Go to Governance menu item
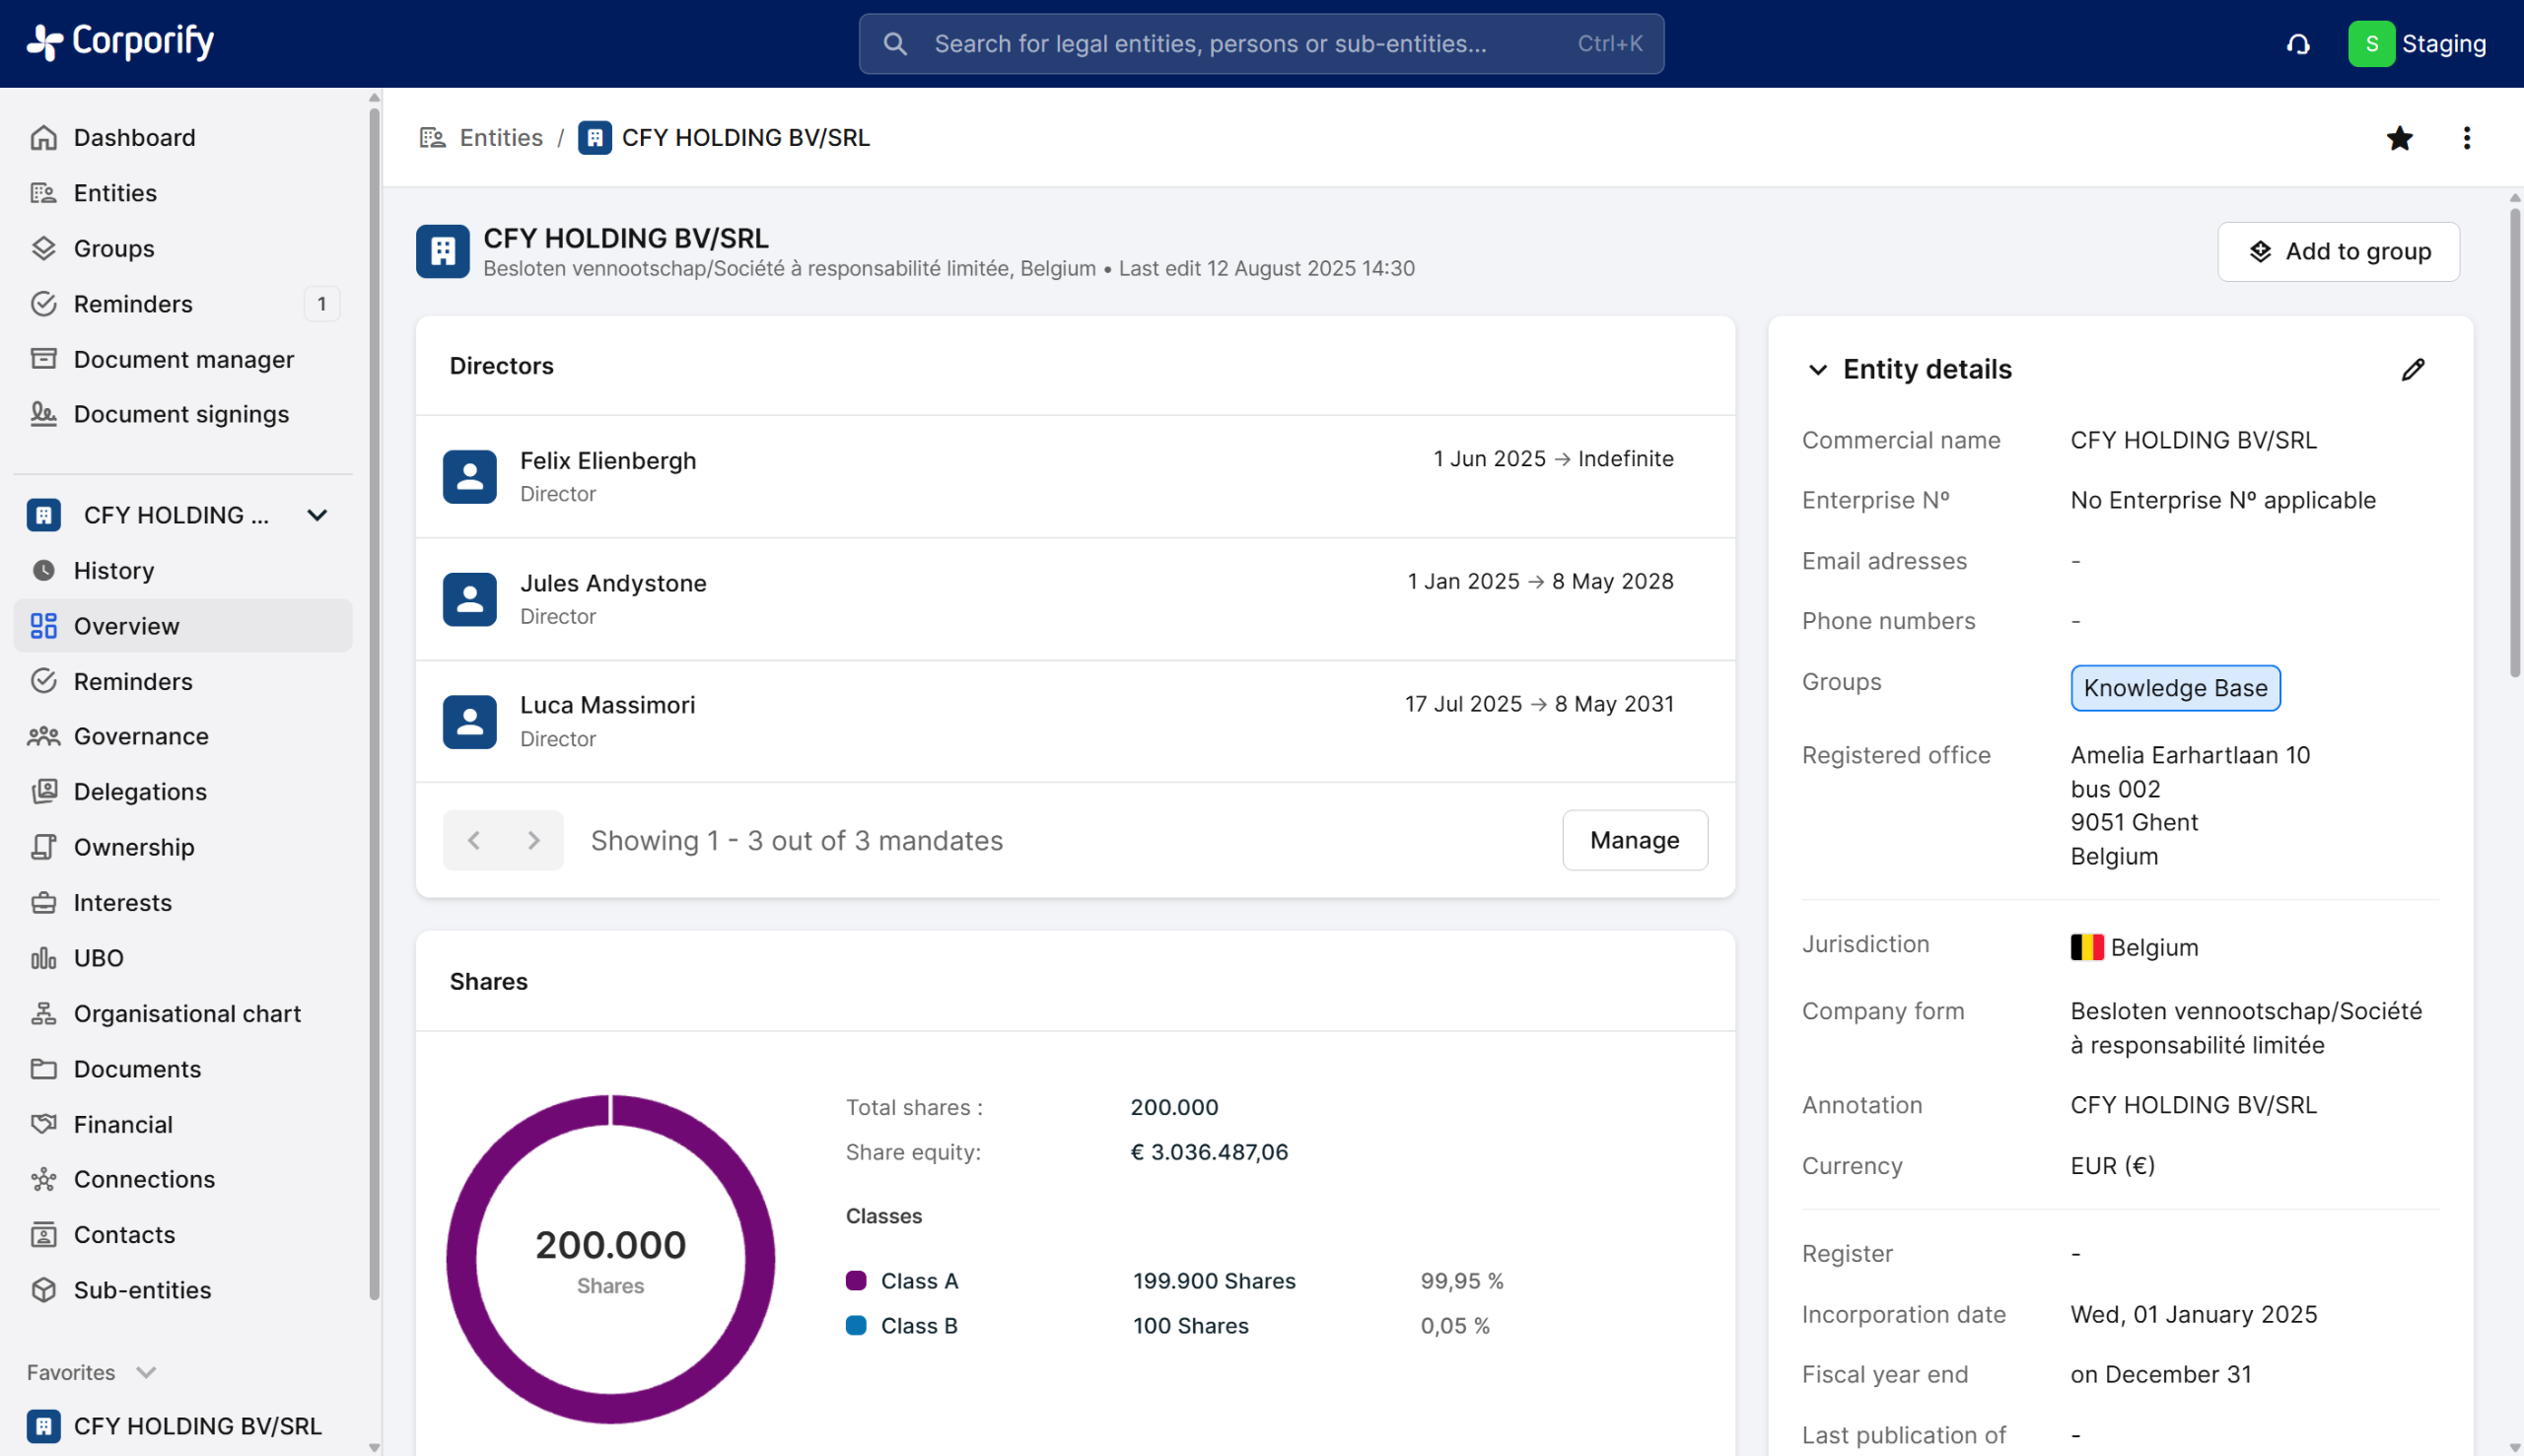2524x1456 pixels. pyautogui.click(x=141, y=736)
